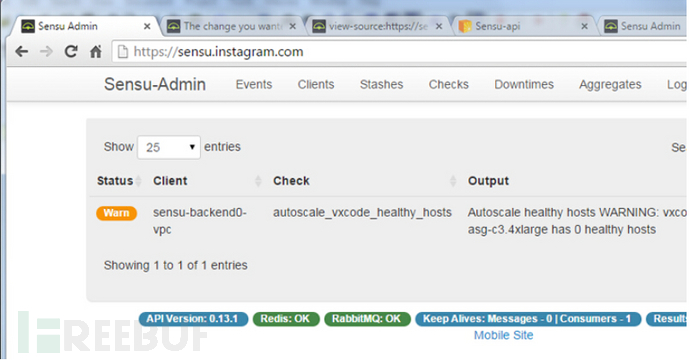Click the RabbitMQ: OK badge
This screenshot has width=690, height=360.
point(367,319)
